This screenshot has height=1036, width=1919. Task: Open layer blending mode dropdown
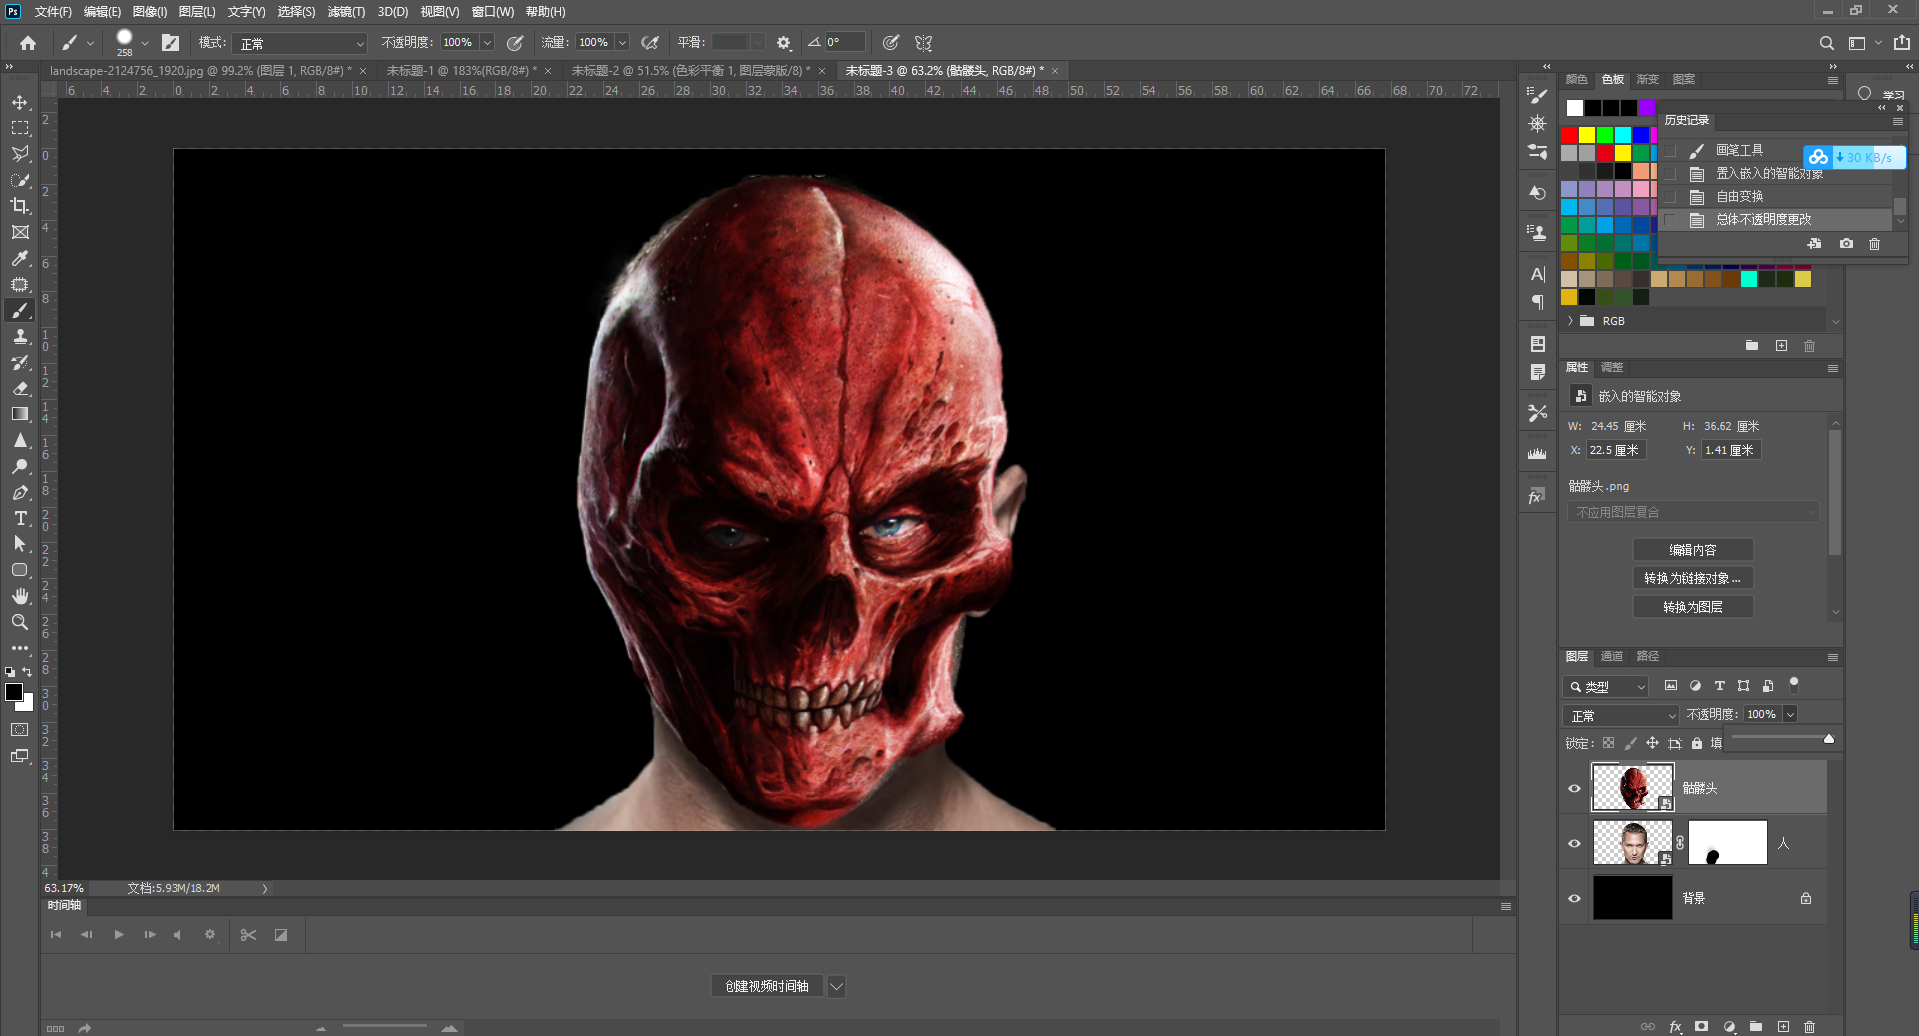[x=1621, y=716]
